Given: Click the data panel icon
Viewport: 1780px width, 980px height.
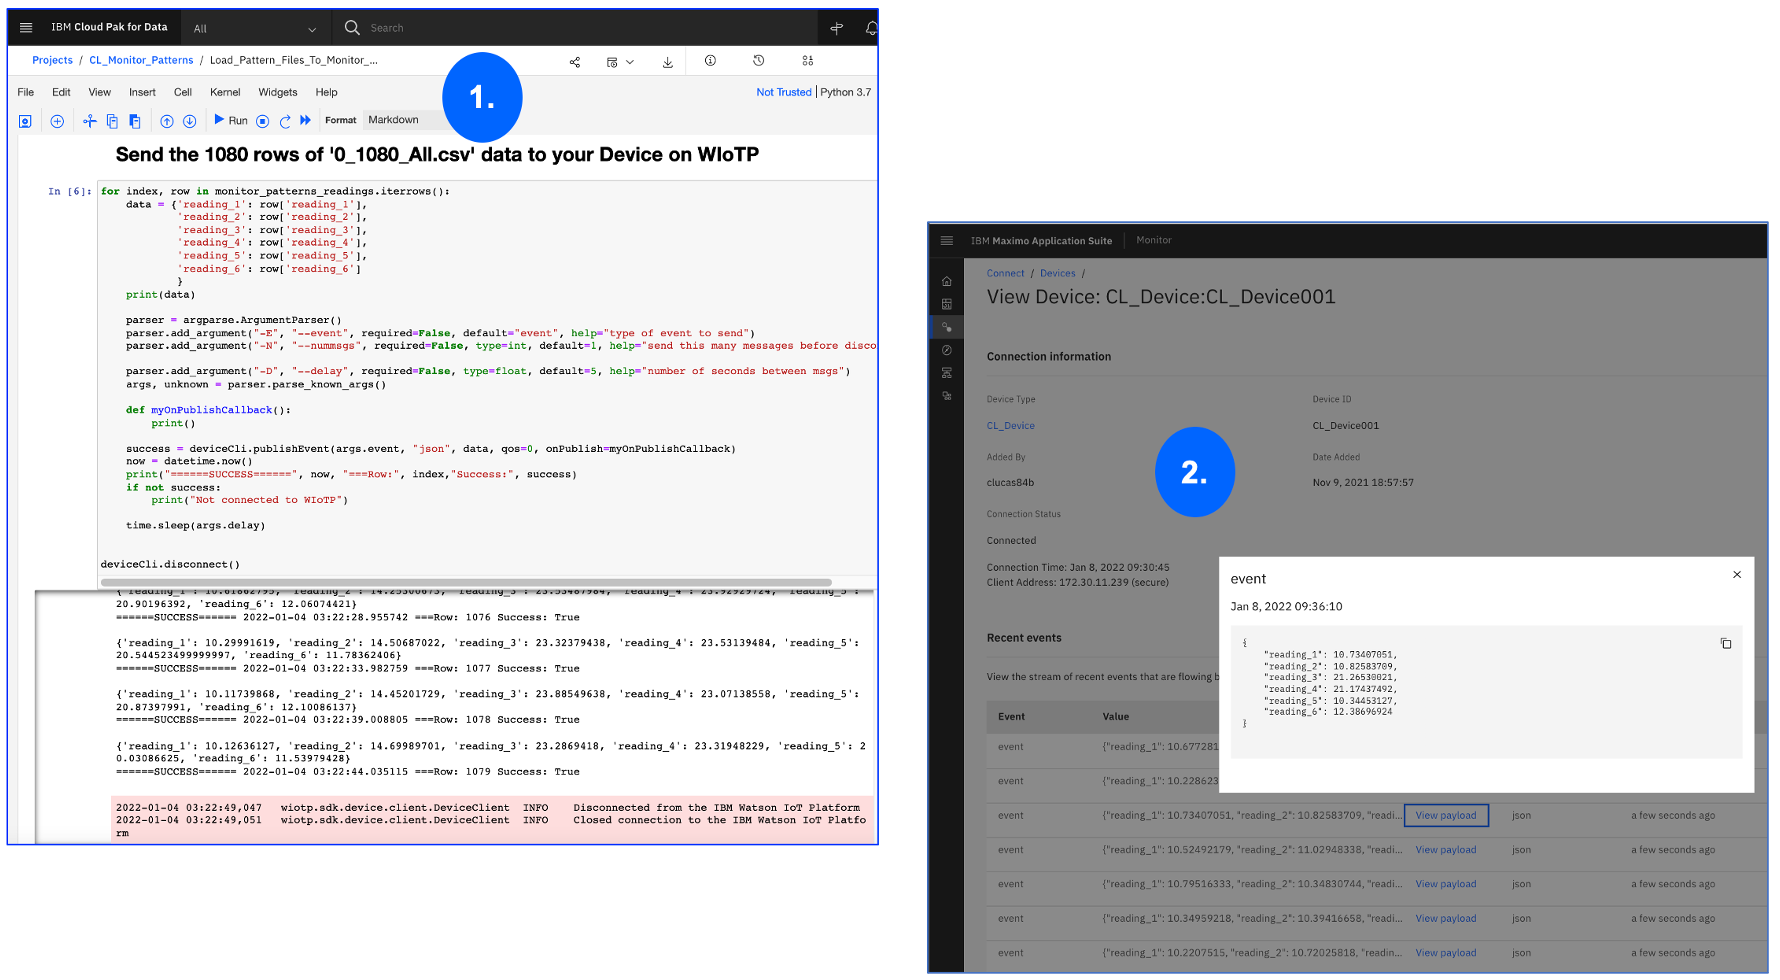Looking at the screenshot, I should (x=808, y=61).
